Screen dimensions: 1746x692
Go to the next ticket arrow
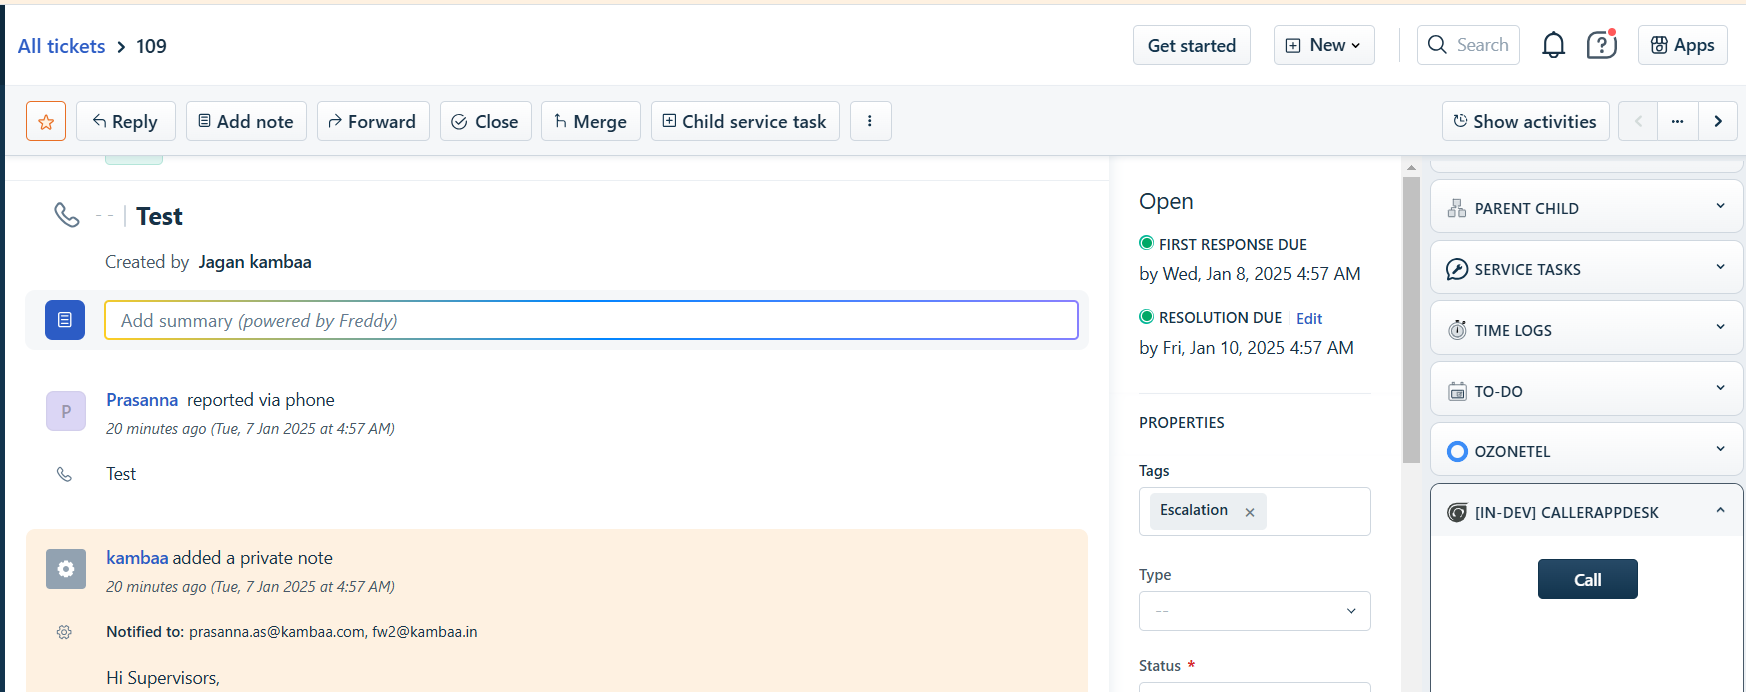point(1718,121)
